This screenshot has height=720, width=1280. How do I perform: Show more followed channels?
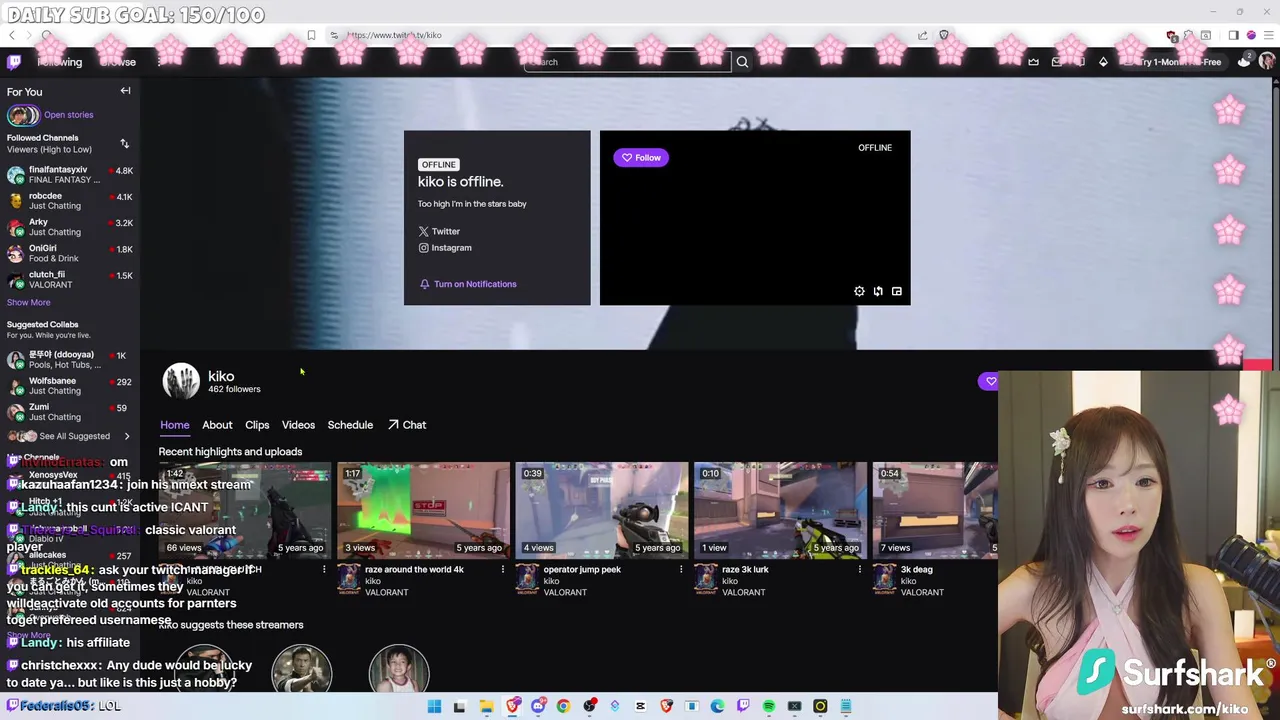(x=28, y=302)
